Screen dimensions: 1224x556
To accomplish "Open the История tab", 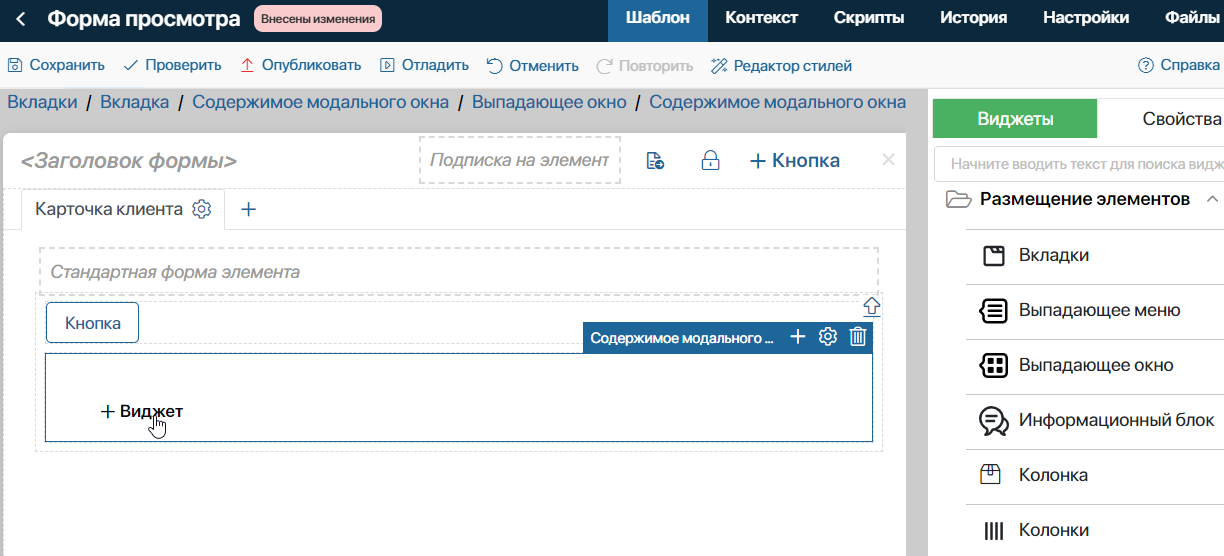I will click(x=973, y=18).
